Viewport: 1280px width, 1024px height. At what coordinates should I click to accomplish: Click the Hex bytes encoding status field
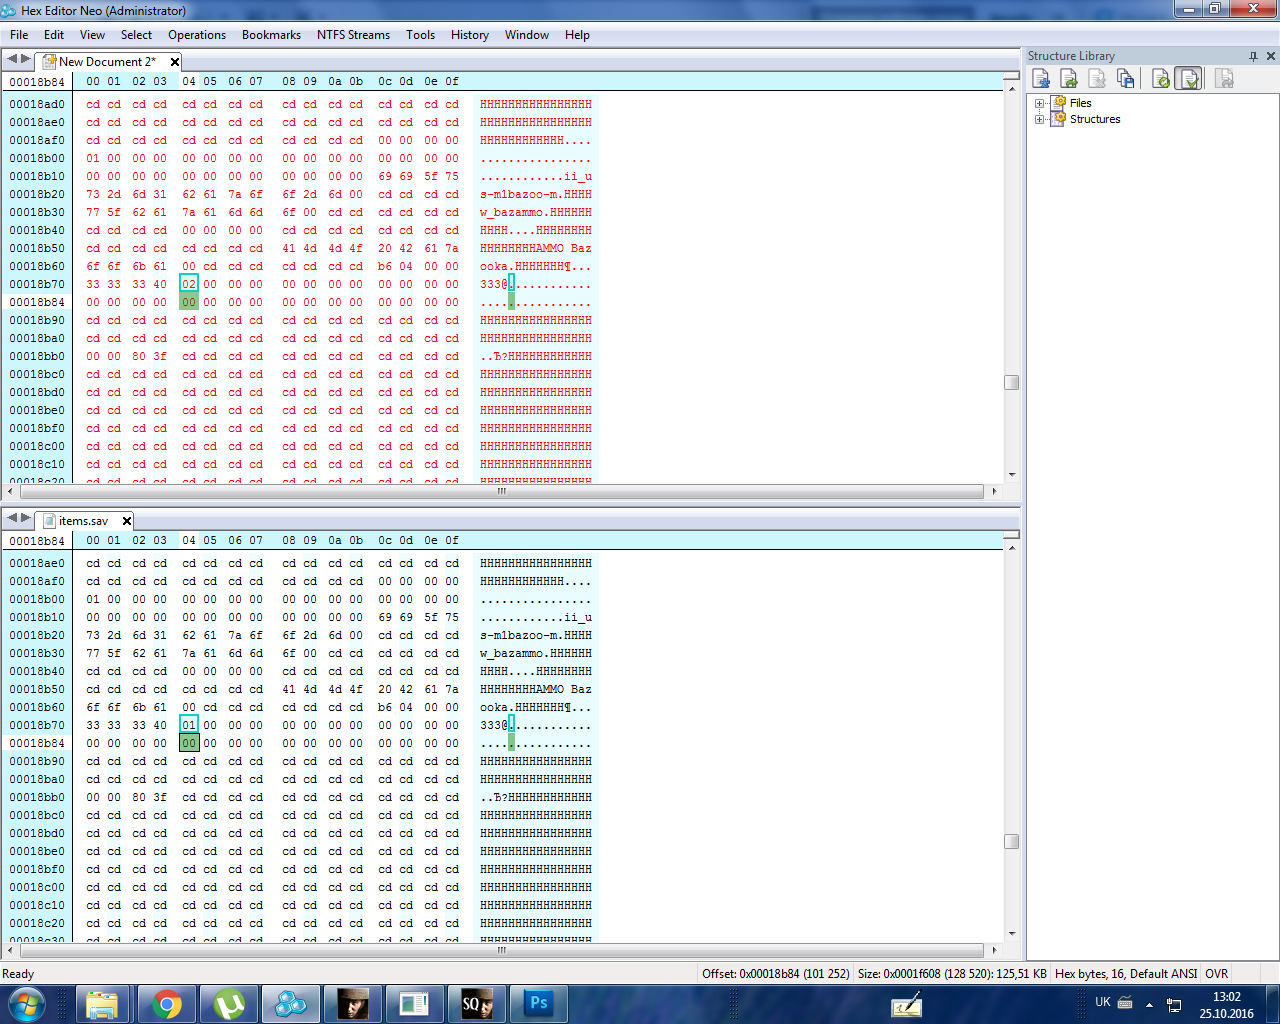[x=1125, y=974]
